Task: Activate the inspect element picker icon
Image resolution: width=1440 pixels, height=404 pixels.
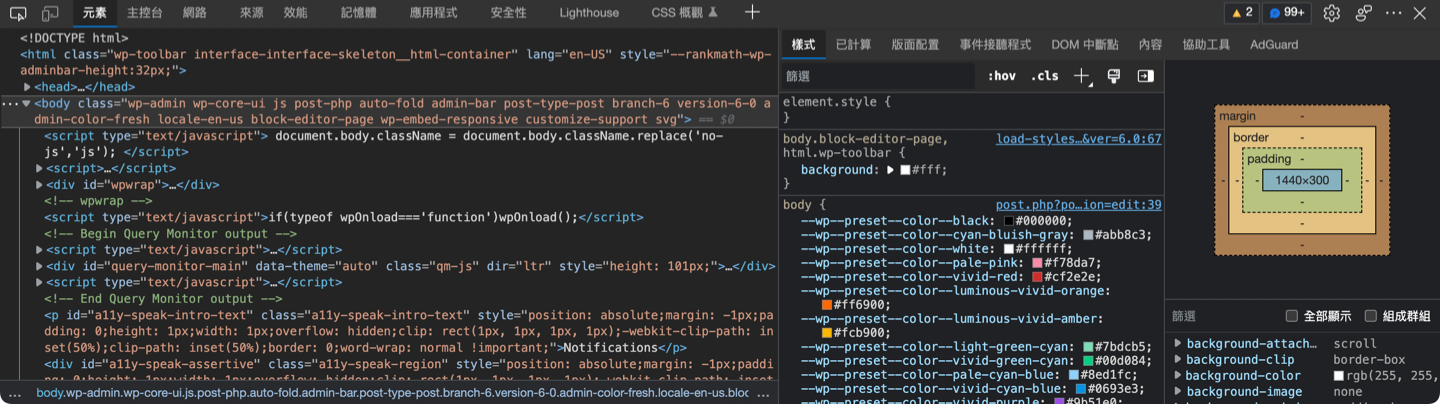Action: click(x=17, y=13)
